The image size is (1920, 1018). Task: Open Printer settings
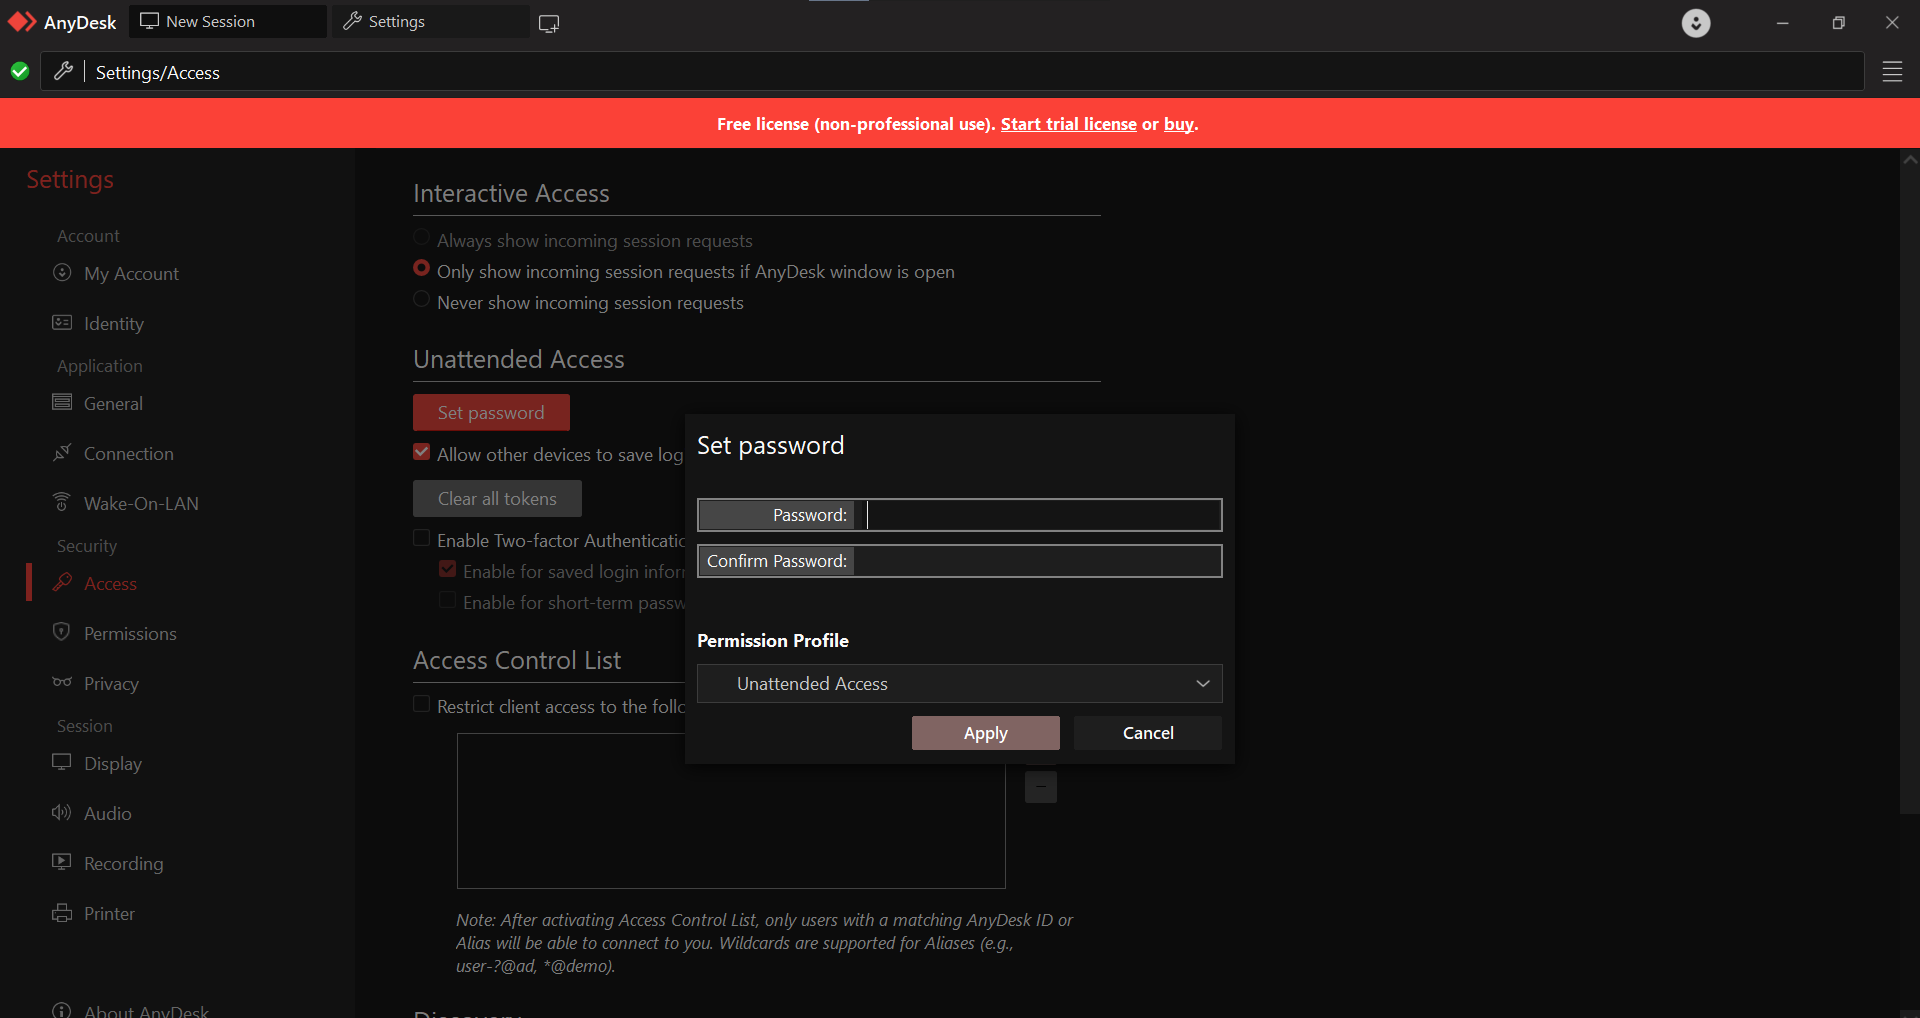click(109, 914)
